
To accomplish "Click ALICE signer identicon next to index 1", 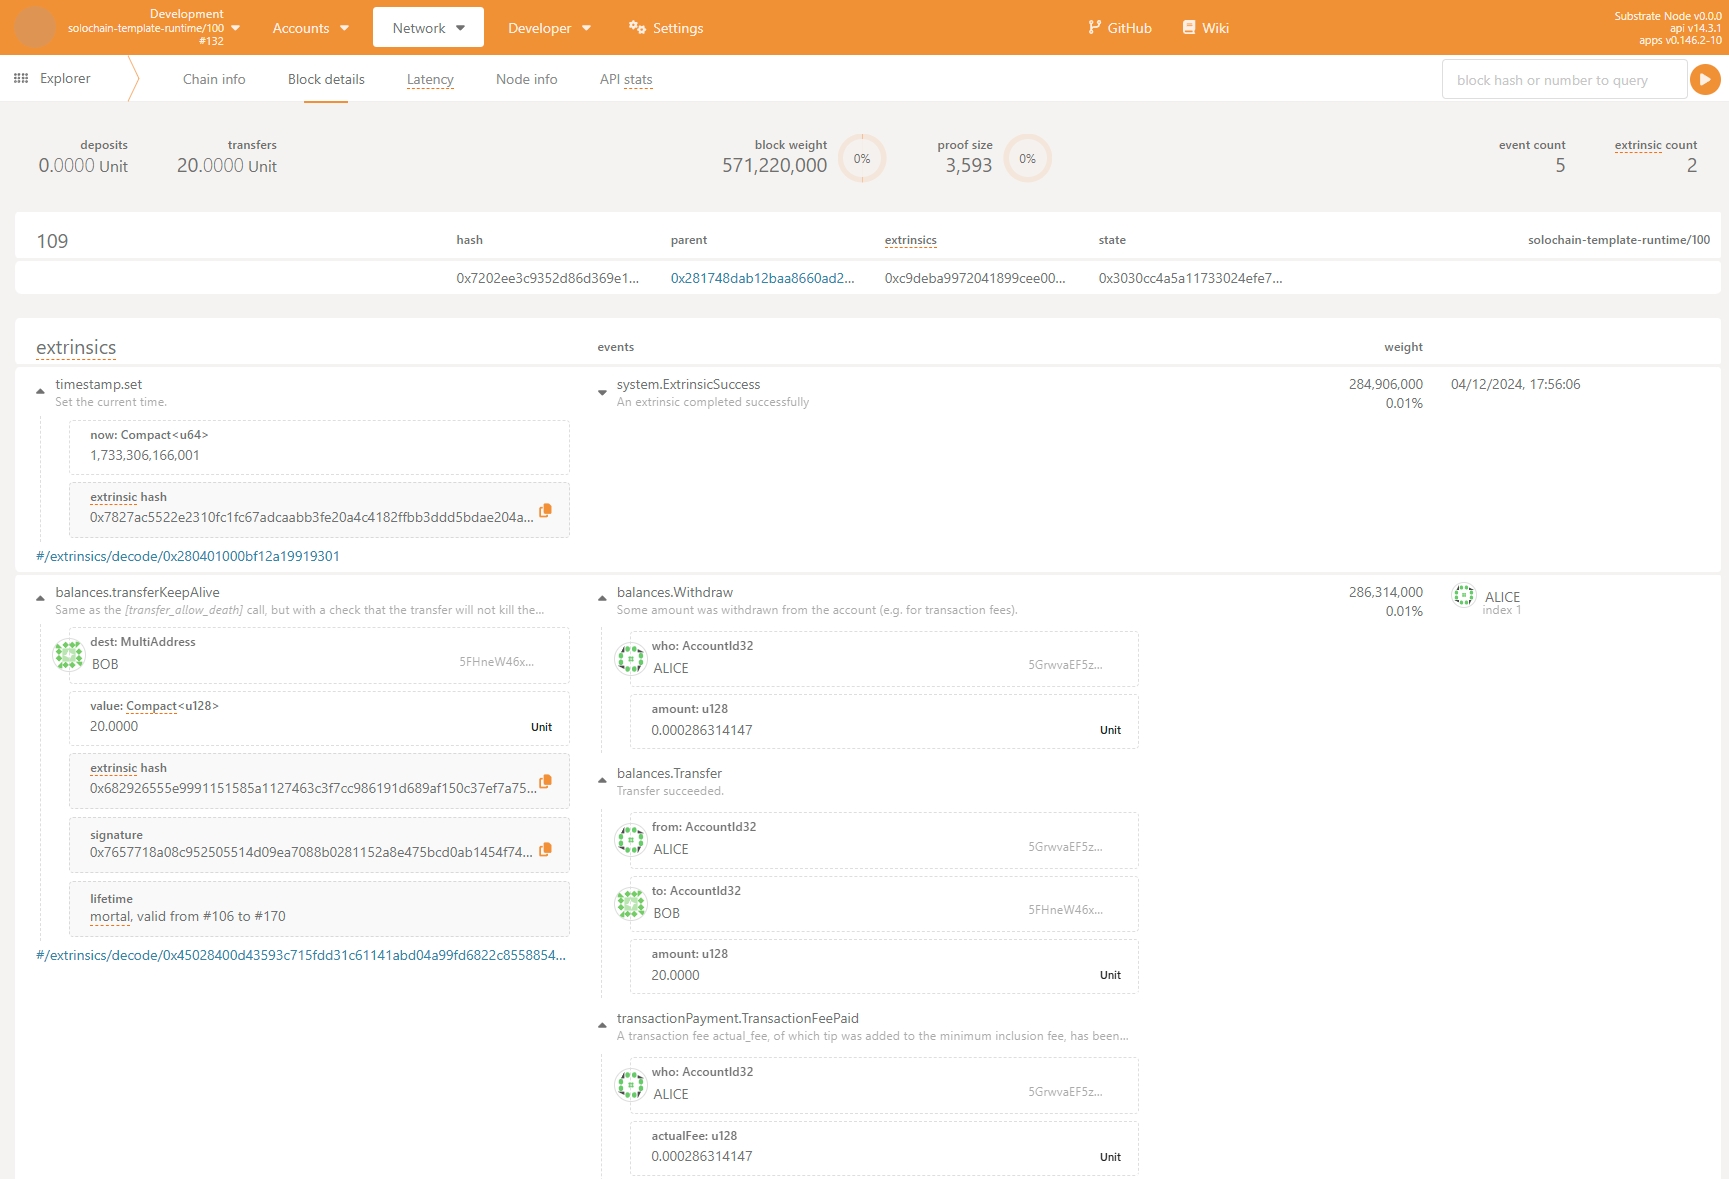I will 1464,596.
